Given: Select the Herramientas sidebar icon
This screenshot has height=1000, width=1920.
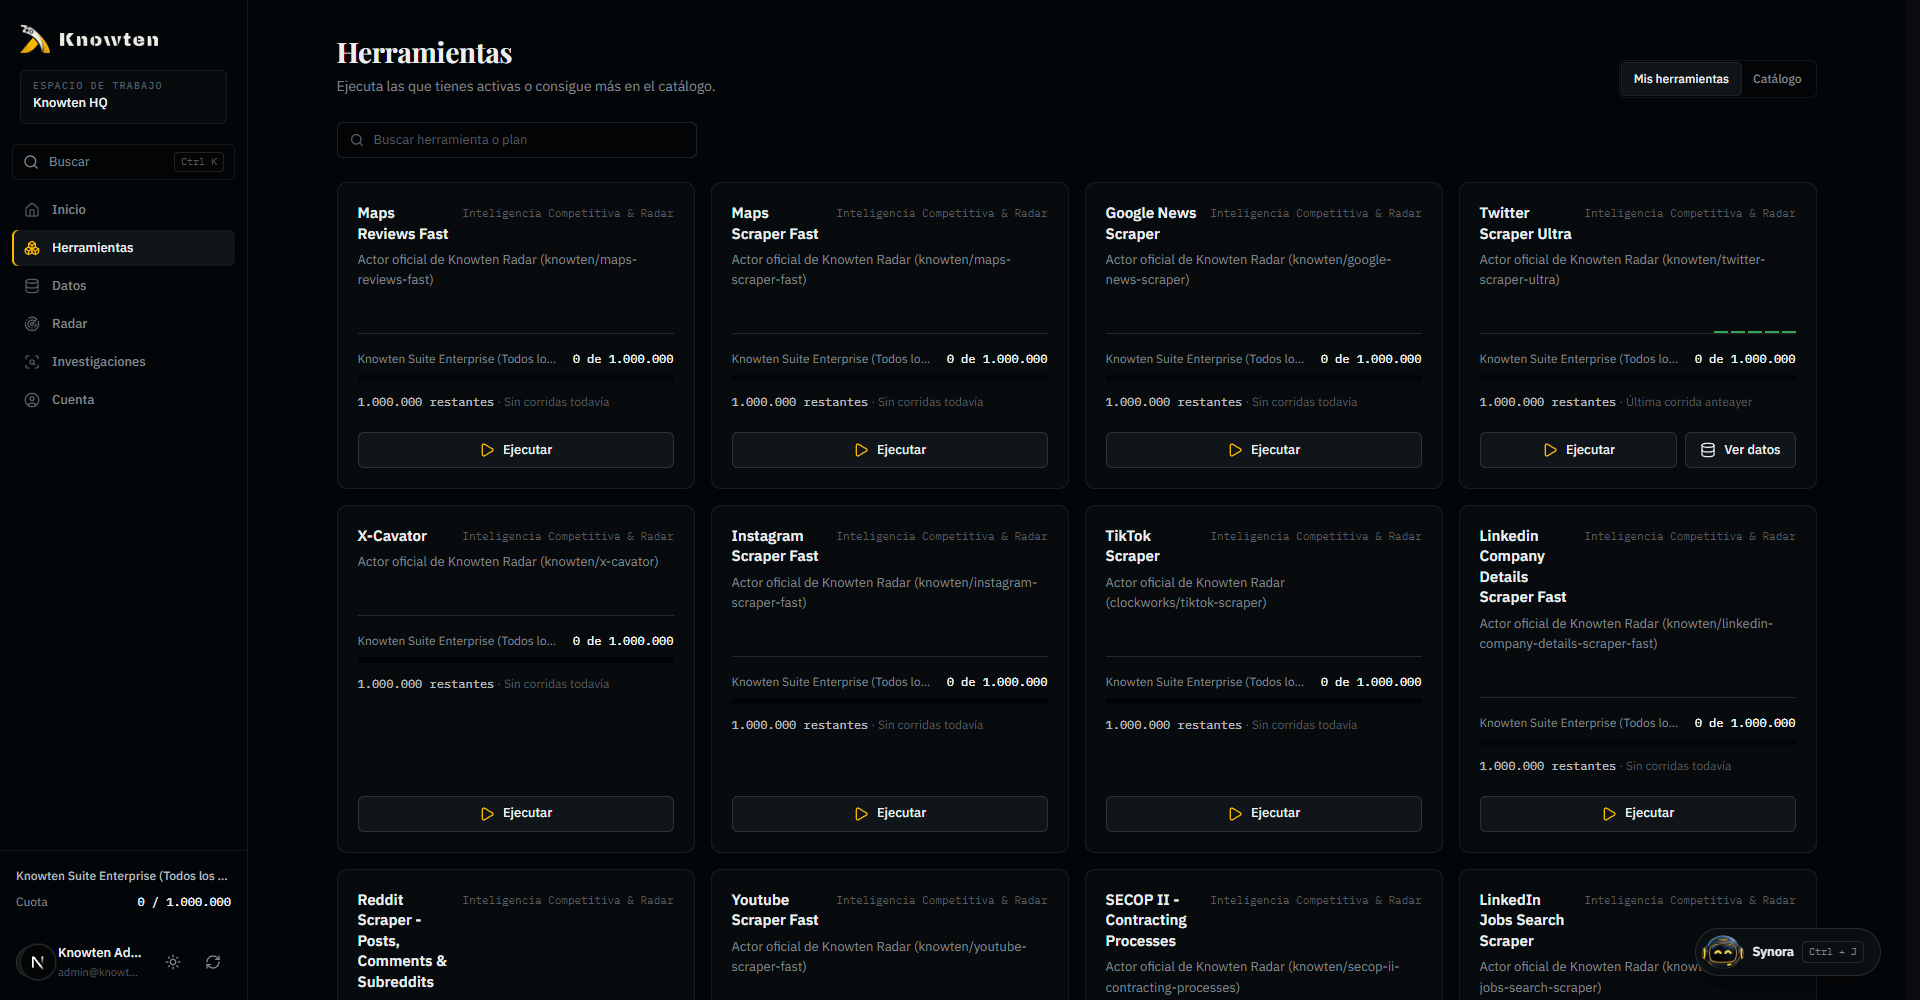Looking at the screenshot, I should coord(32,248).
